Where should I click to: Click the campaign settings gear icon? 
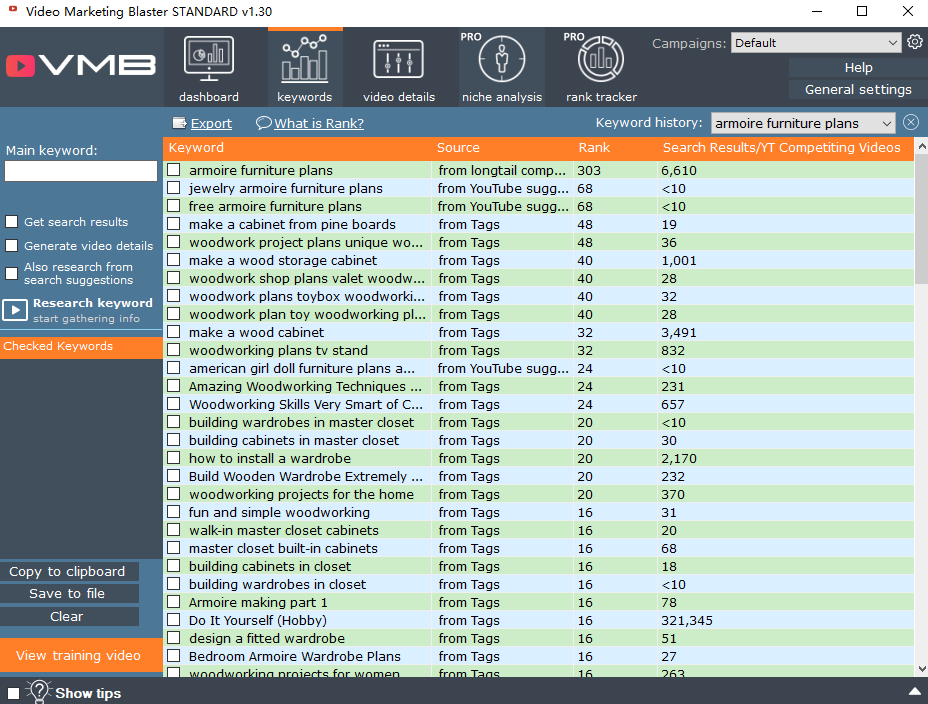tap(915, 42)
